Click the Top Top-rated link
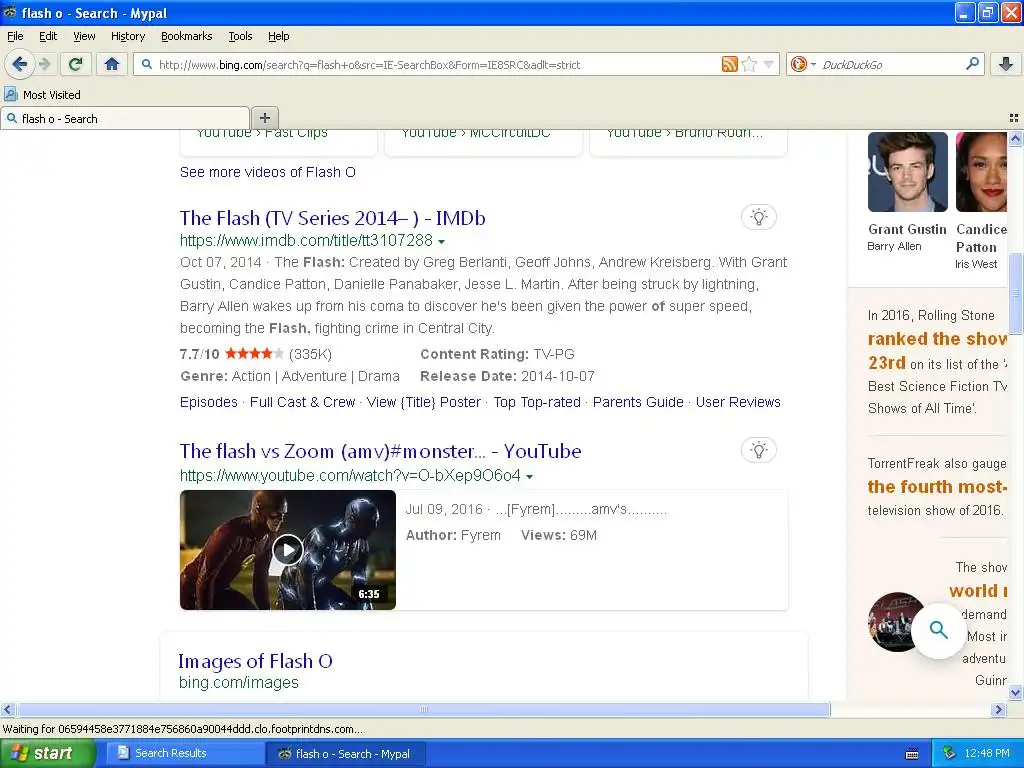 click(x=537, y=402)
